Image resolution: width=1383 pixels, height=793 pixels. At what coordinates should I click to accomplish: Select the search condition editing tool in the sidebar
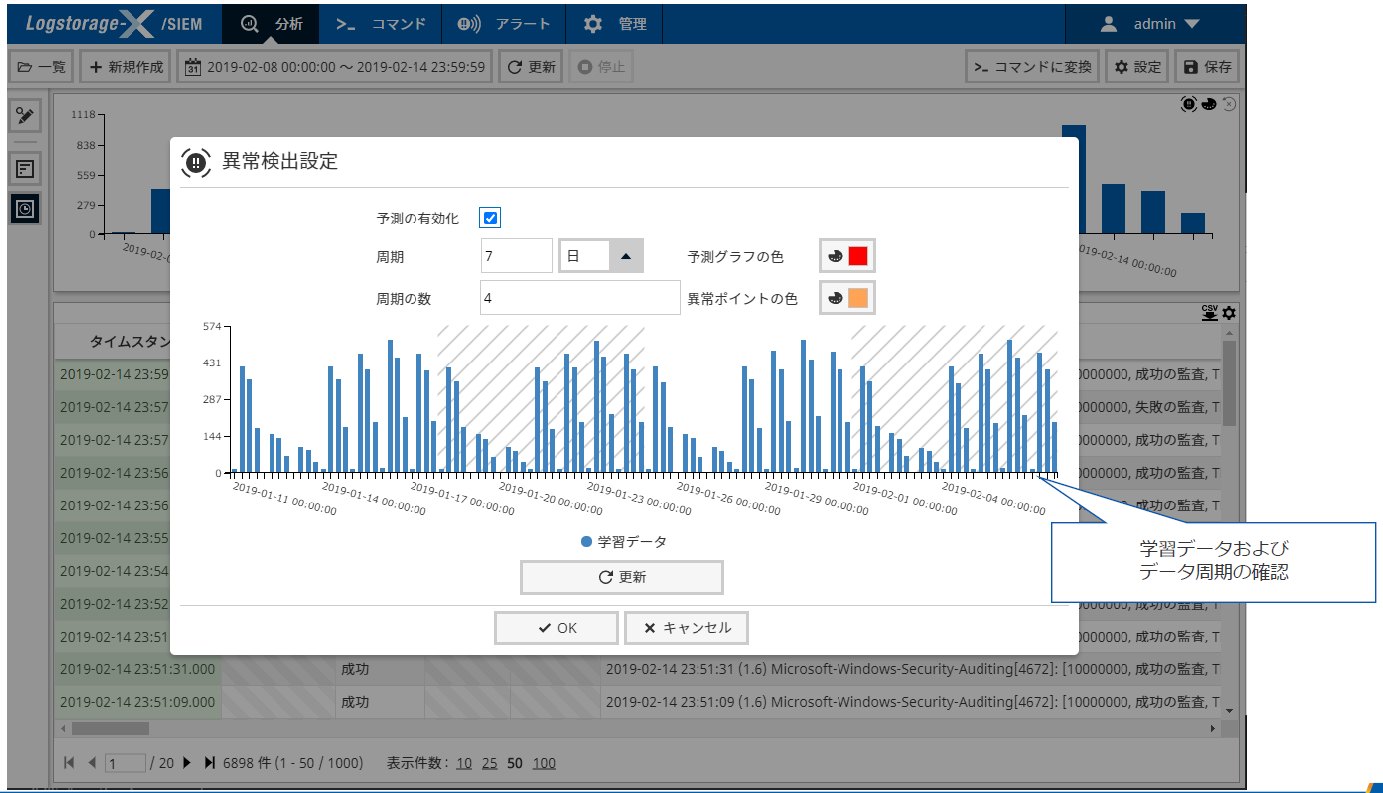(24, 115)
